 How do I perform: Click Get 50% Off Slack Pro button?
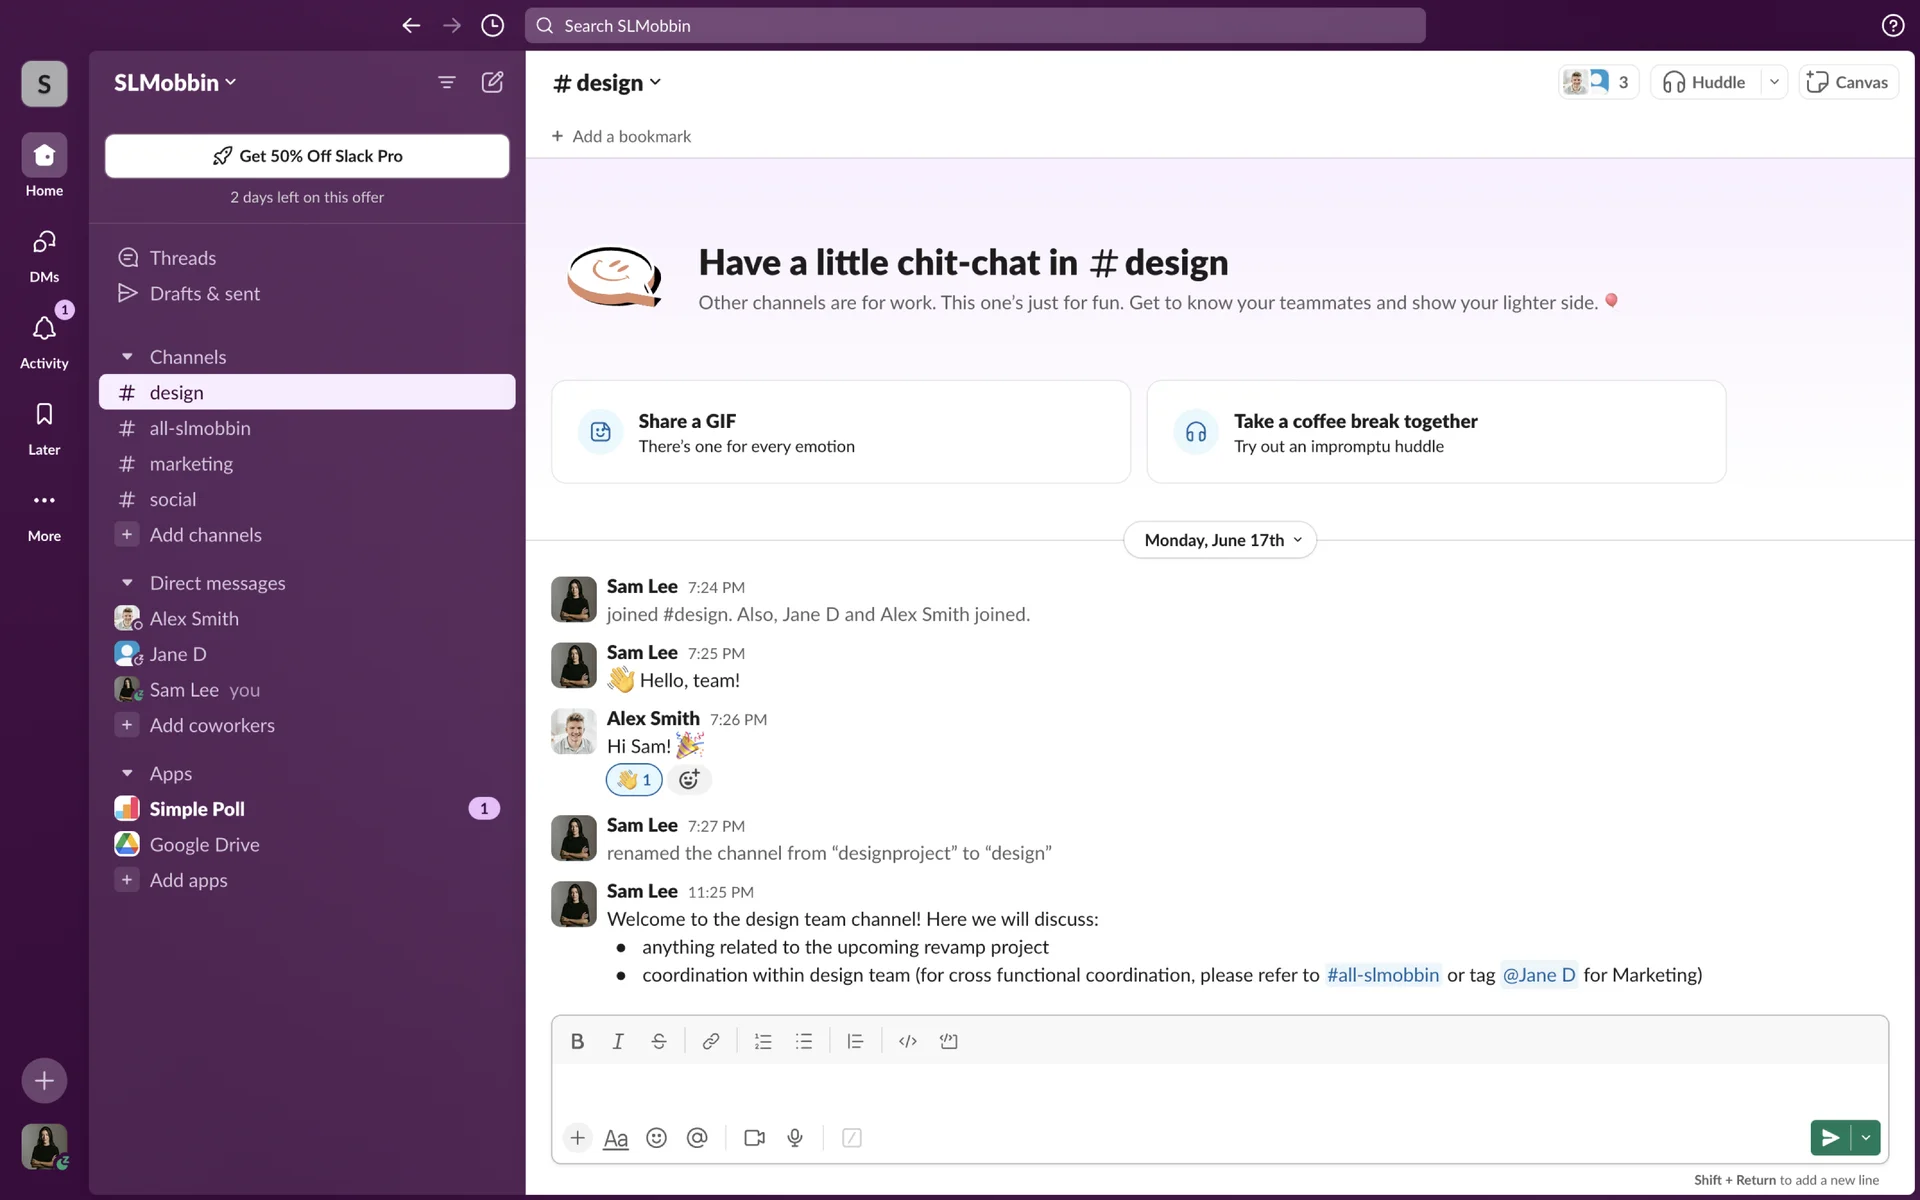click(x=307, y=156)
